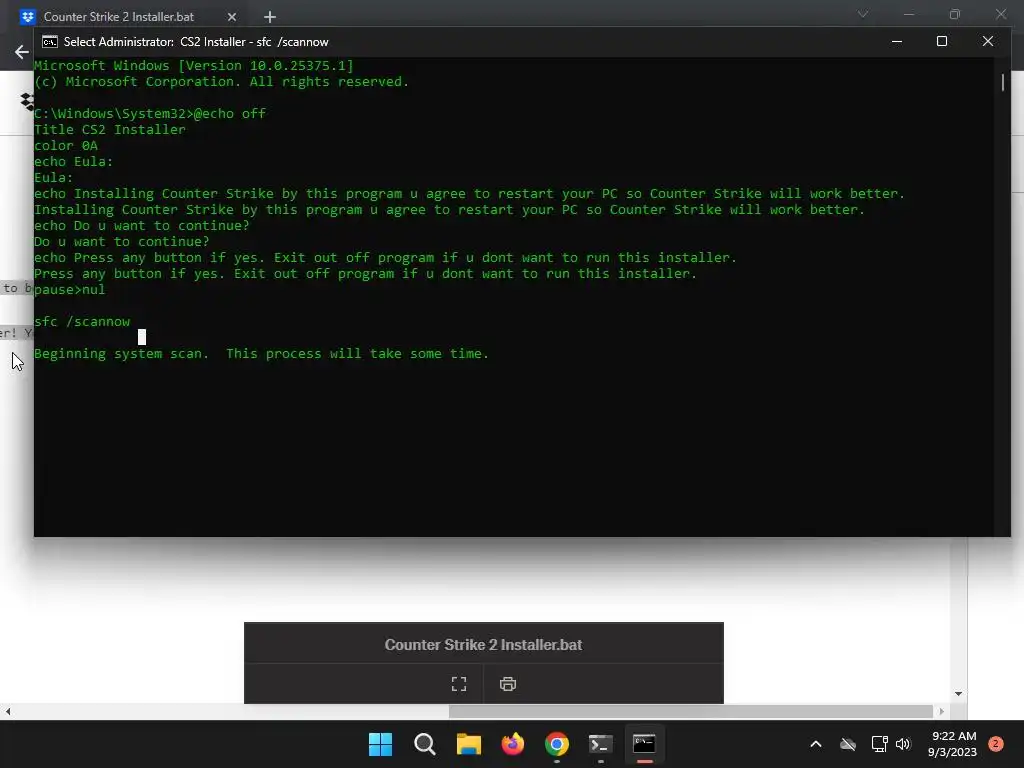Open a new browser tab
Viewport: 1024px width, 768px height.
[270, 17]
